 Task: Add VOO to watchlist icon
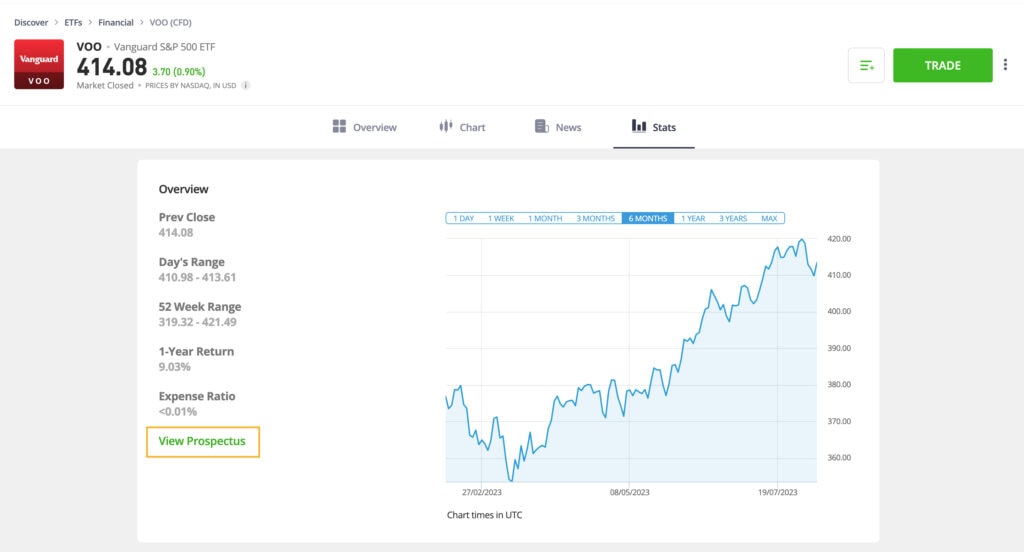pos(866,65)
